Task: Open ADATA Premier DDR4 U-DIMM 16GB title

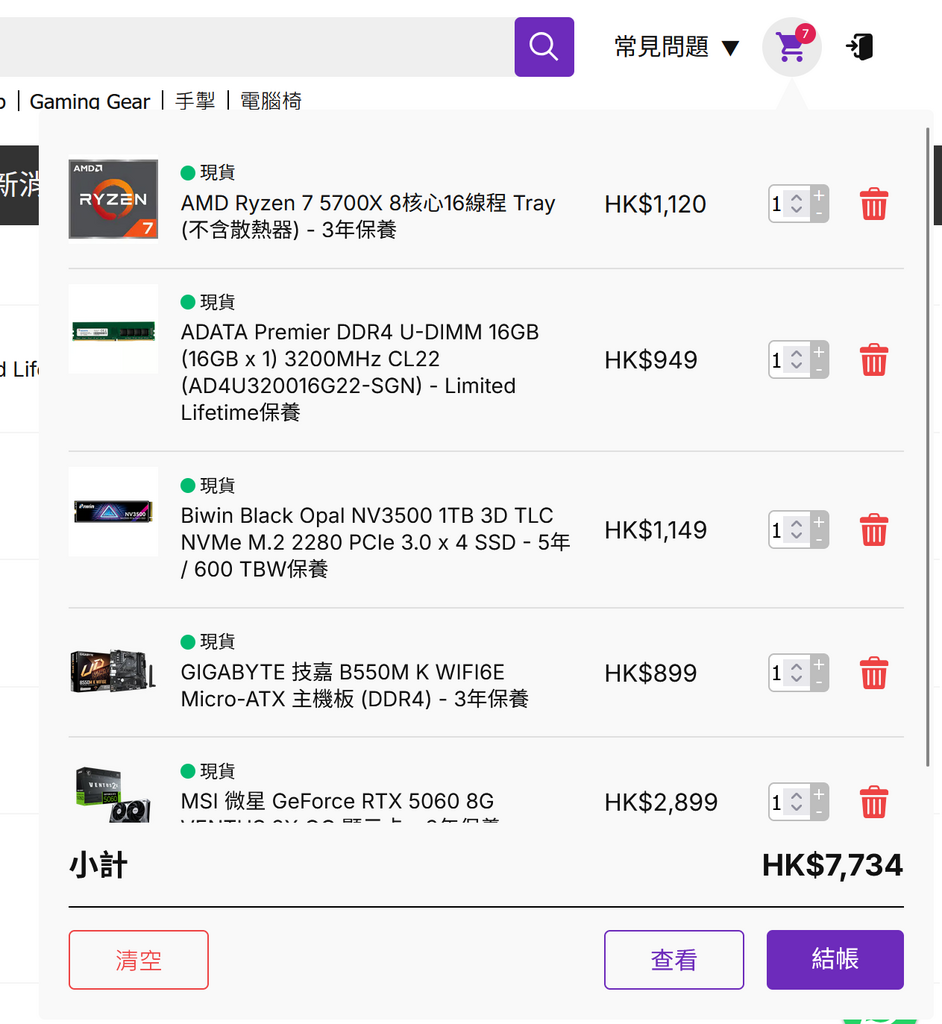Action: (360, 372)
